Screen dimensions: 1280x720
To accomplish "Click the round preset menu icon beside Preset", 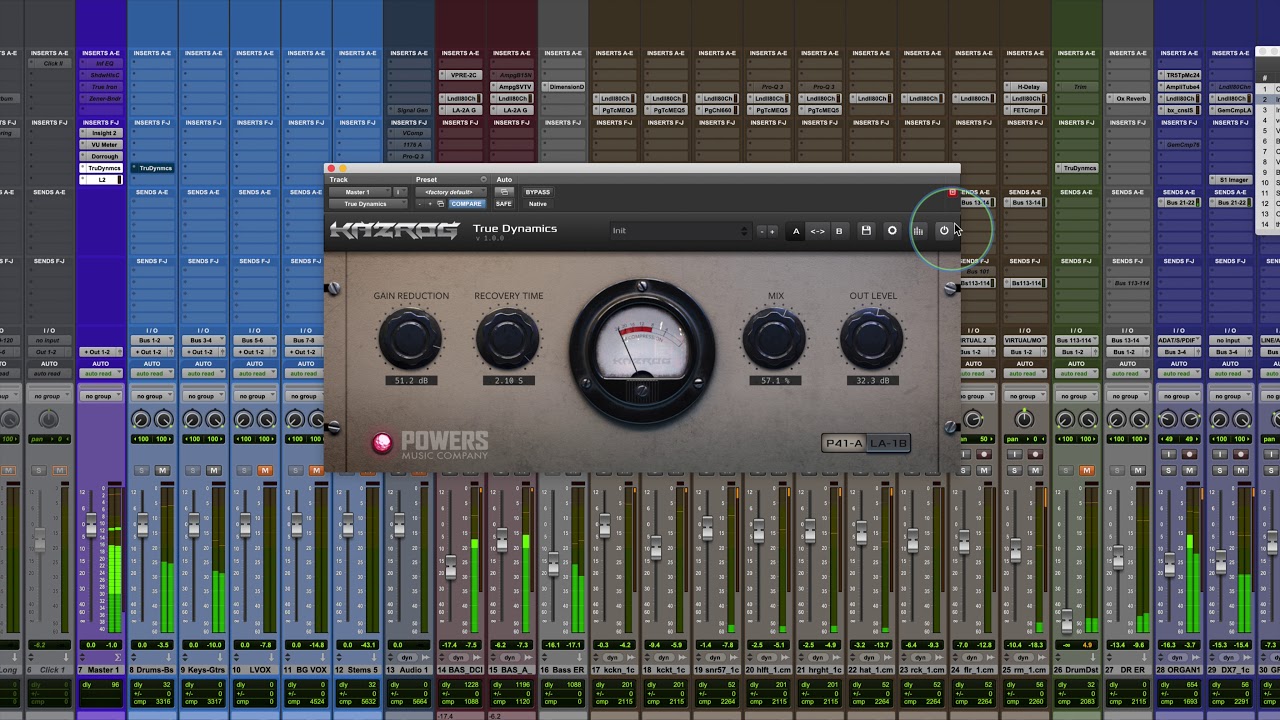I will point(483,180).
